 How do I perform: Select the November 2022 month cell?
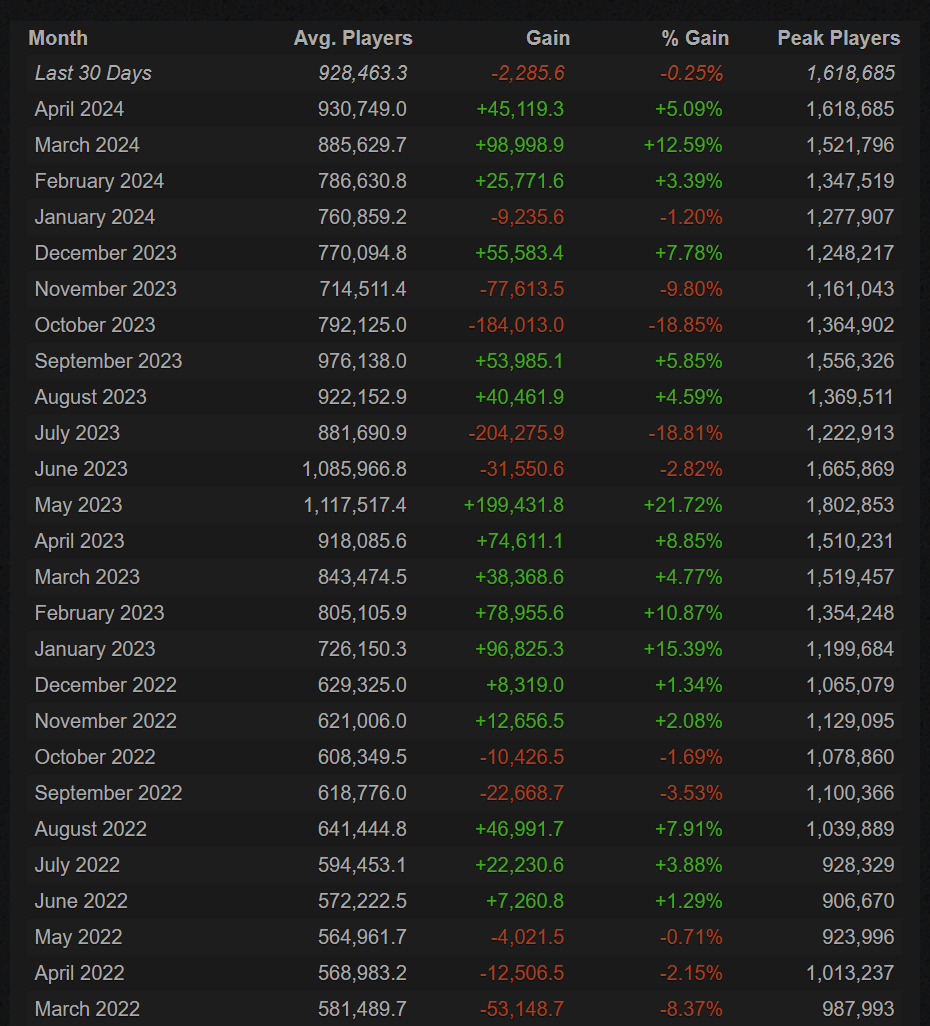click(105, 721)
